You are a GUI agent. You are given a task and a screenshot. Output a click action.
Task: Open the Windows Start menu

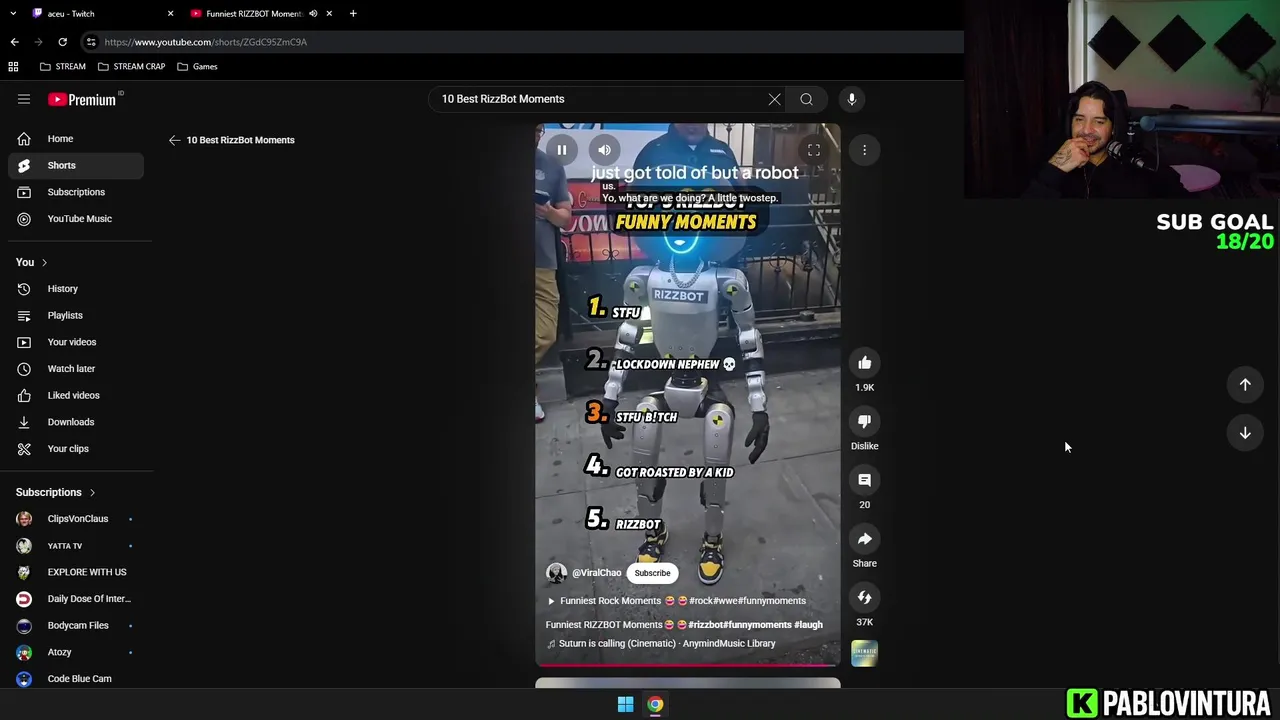625,705
